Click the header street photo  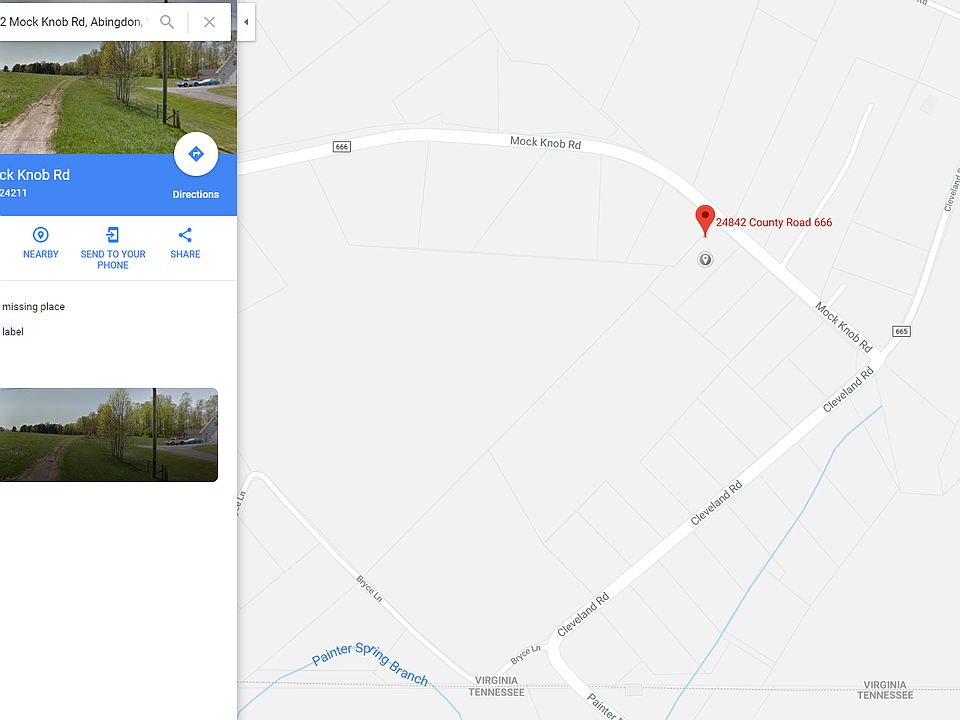[x=118, y=97]
